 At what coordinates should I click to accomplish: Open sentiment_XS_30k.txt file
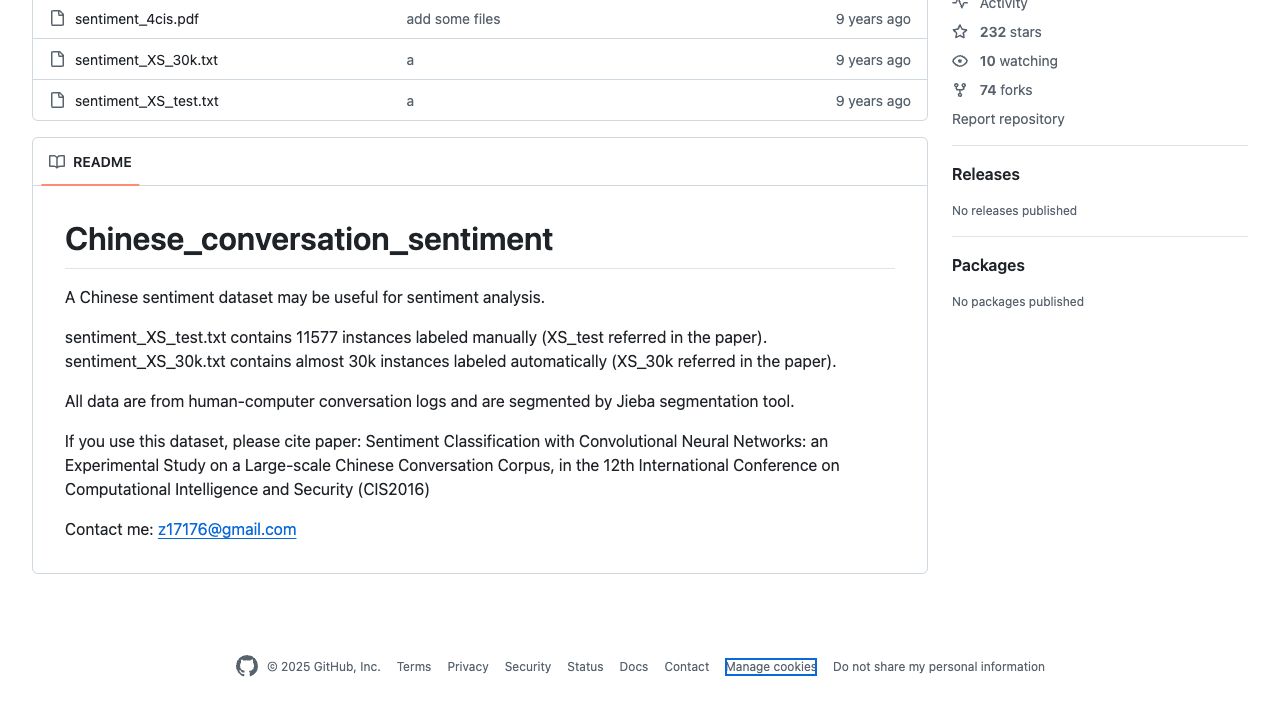pos(146,60)
